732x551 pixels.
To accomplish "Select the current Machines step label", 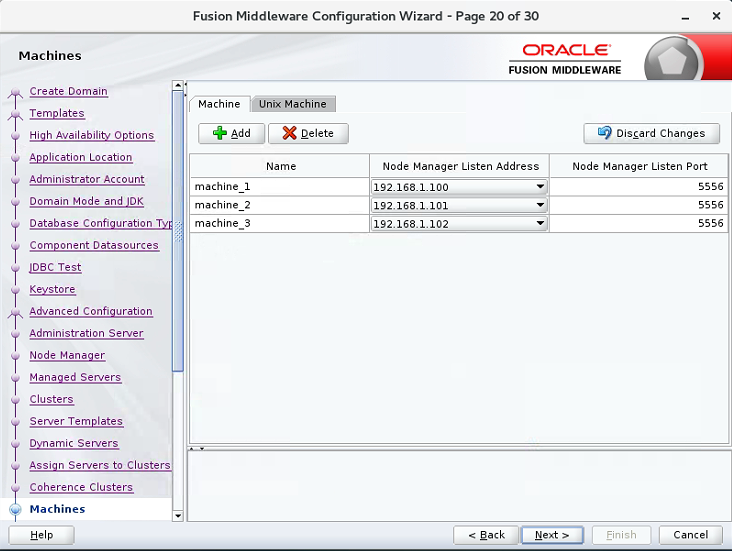I will click(x=57, y=509).
